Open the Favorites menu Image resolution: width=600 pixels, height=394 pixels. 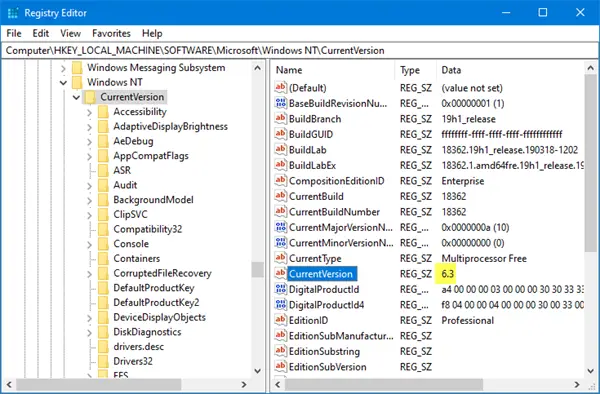[x=111, y=33]
